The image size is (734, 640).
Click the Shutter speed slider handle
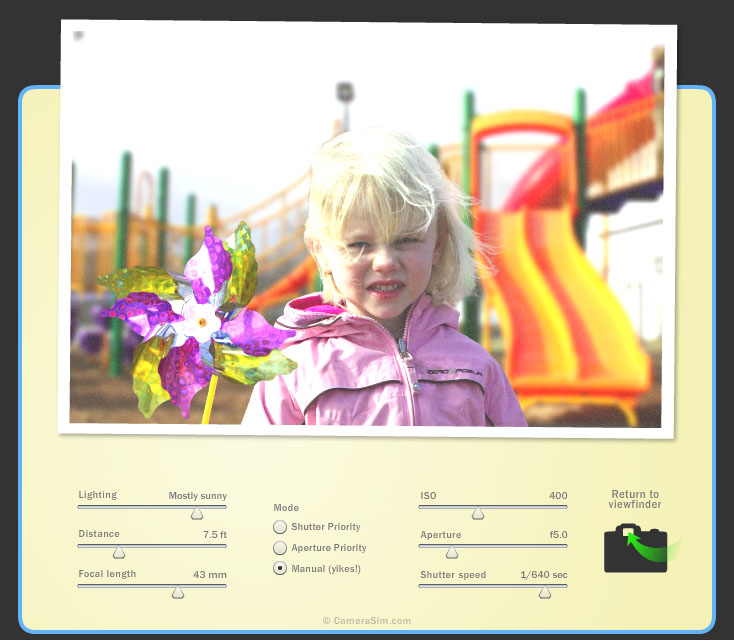[x=544, y=592]
